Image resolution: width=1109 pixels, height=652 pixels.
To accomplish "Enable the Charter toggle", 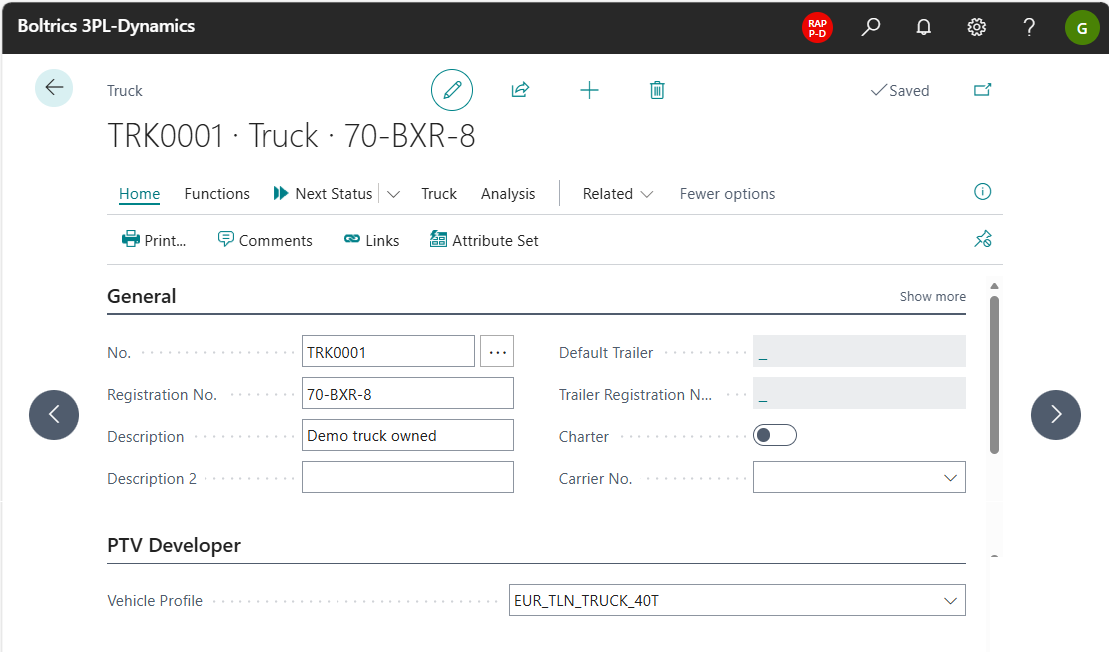I will point(775,434).
